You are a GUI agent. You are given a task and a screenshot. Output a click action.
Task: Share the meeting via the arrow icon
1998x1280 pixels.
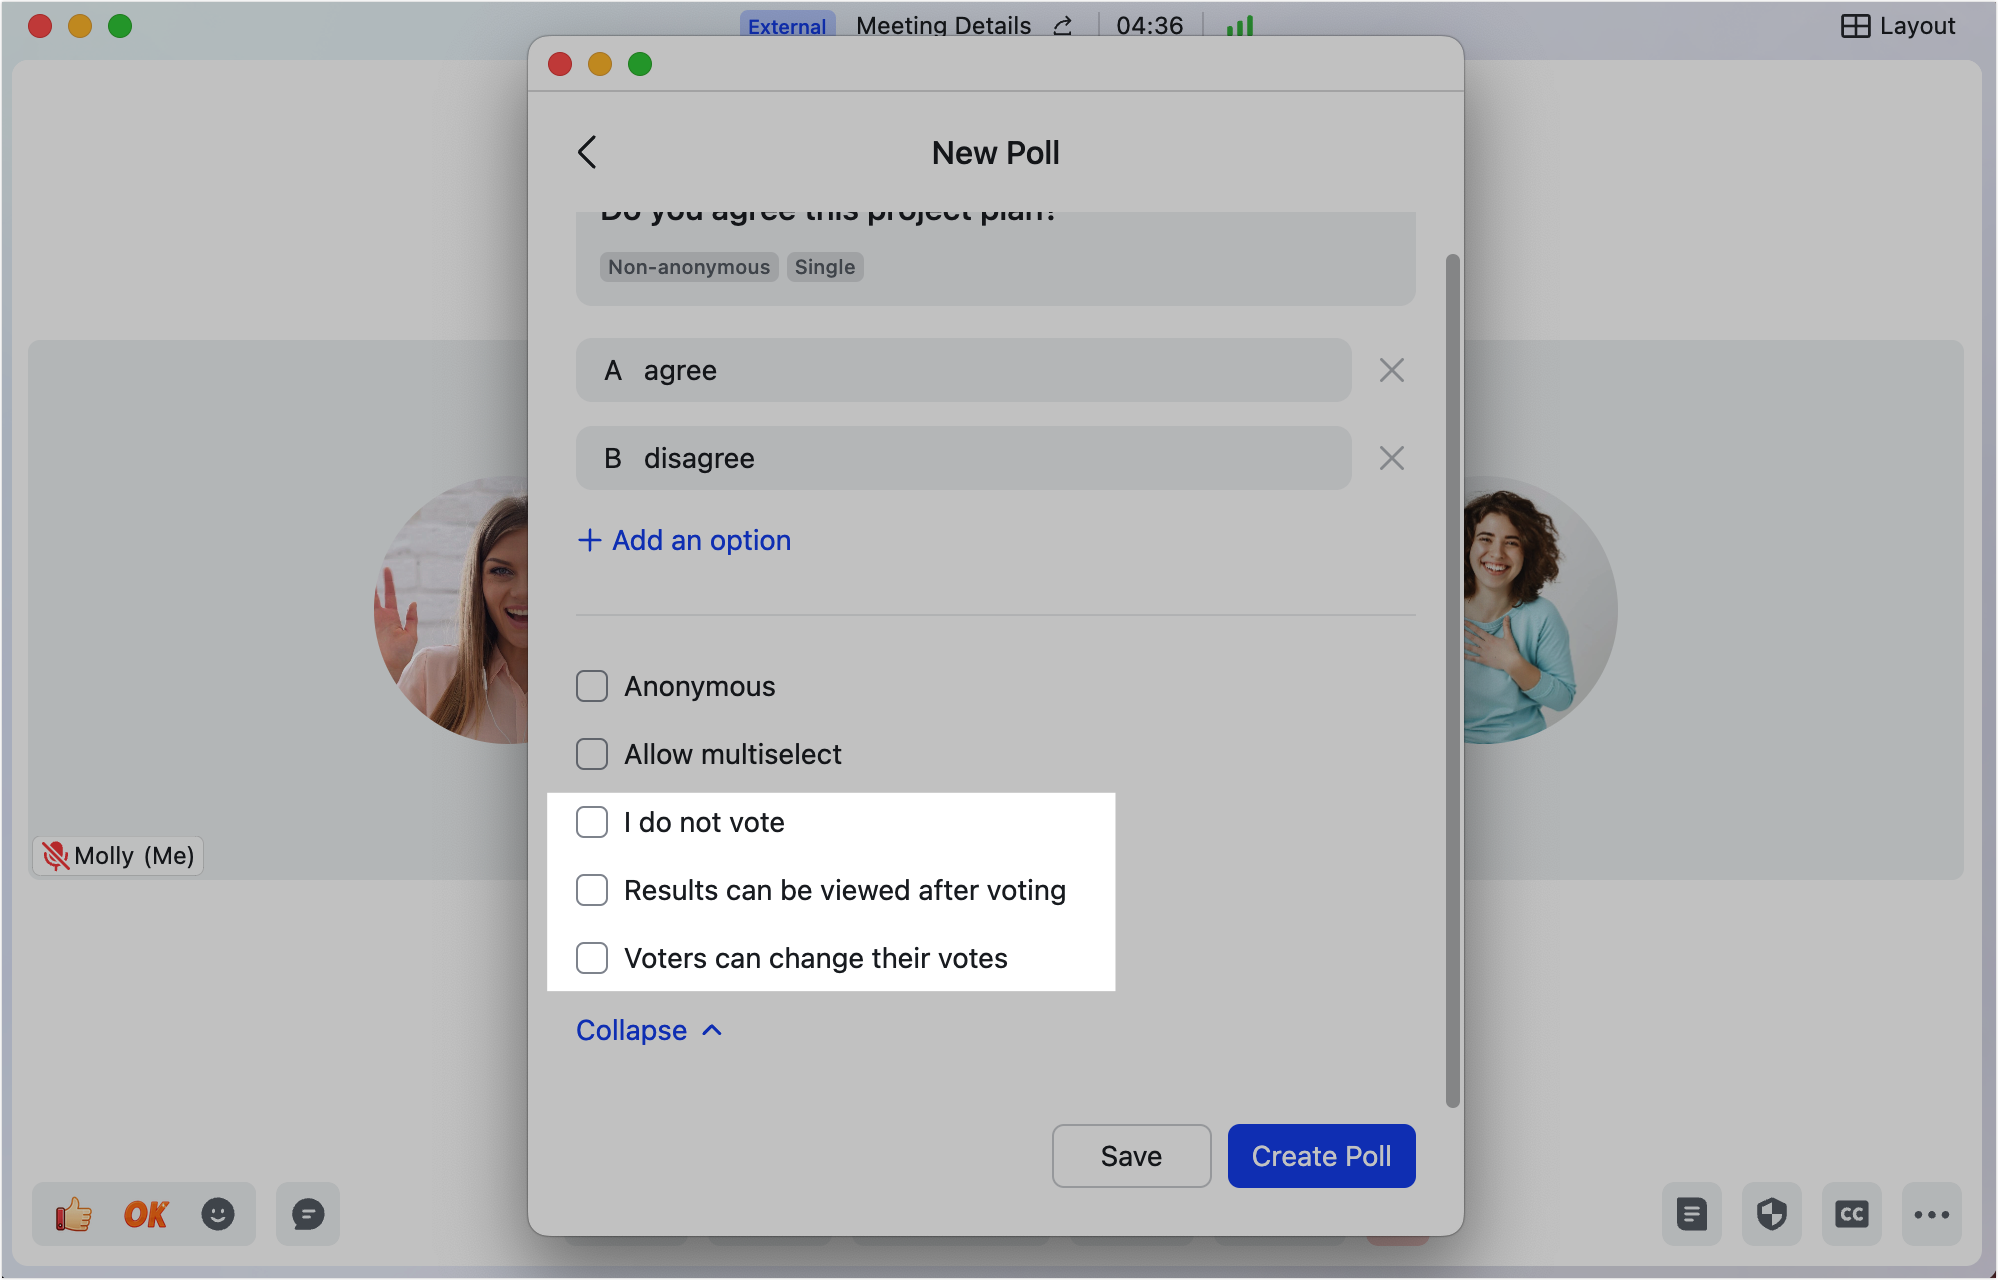pos(1063,25)
